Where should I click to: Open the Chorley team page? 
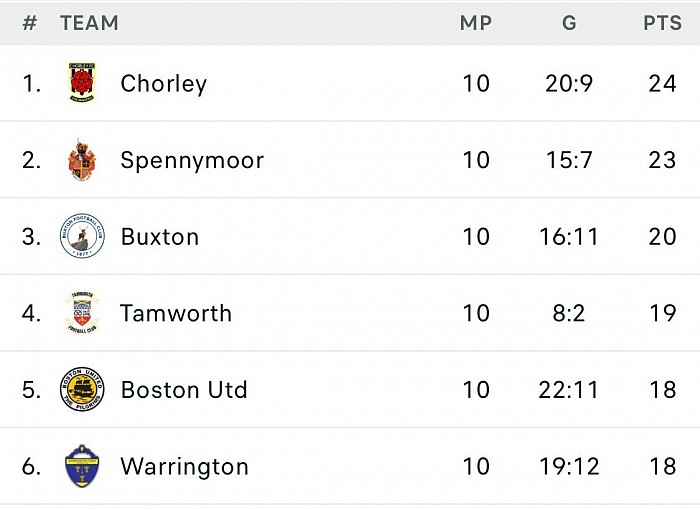(164, 84)
